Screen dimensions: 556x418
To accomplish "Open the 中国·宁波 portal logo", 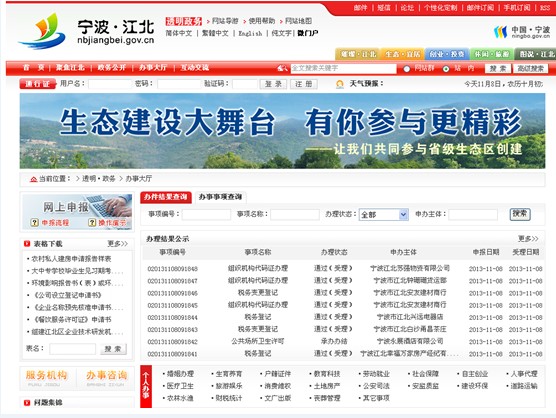I will pos(522,32).
